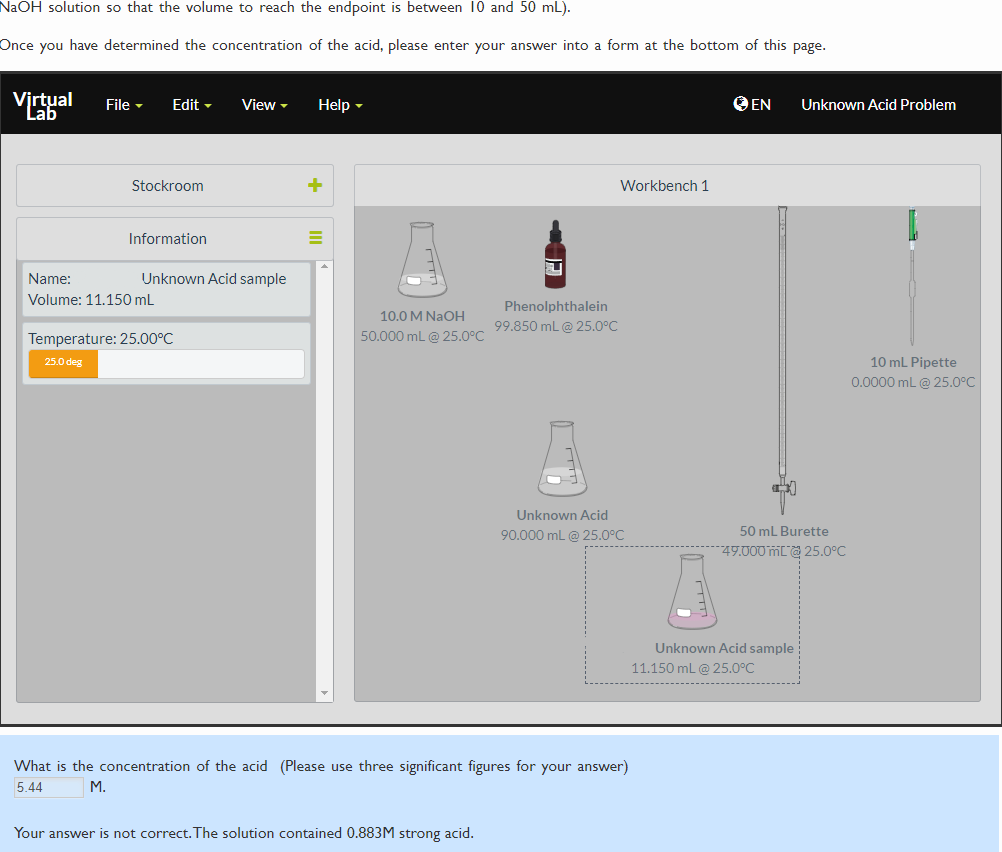Screen dimensions: 1002x852
Task: Select the Information panel header
Action: coord(174,238)
